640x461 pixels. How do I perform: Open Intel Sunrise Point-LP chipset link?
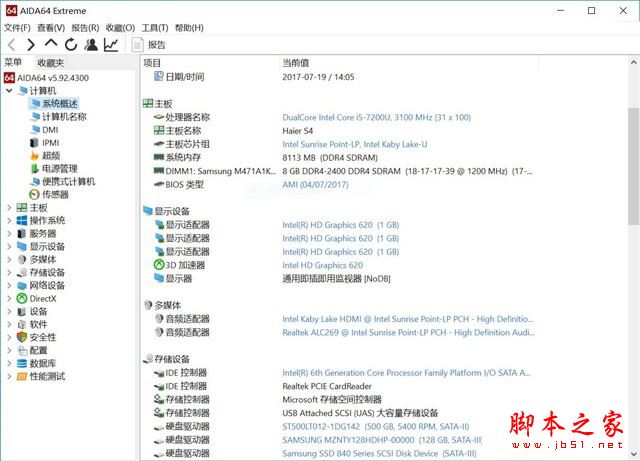355,144
